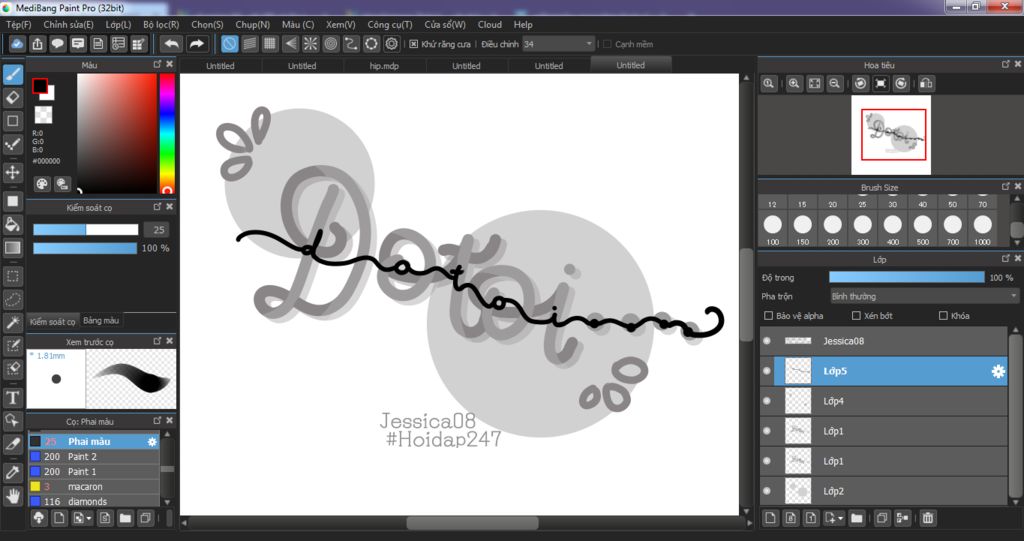Viewport: 1024px width, 541px height.
Task: Create a new folder in layers panel
Action: (857, 518)
